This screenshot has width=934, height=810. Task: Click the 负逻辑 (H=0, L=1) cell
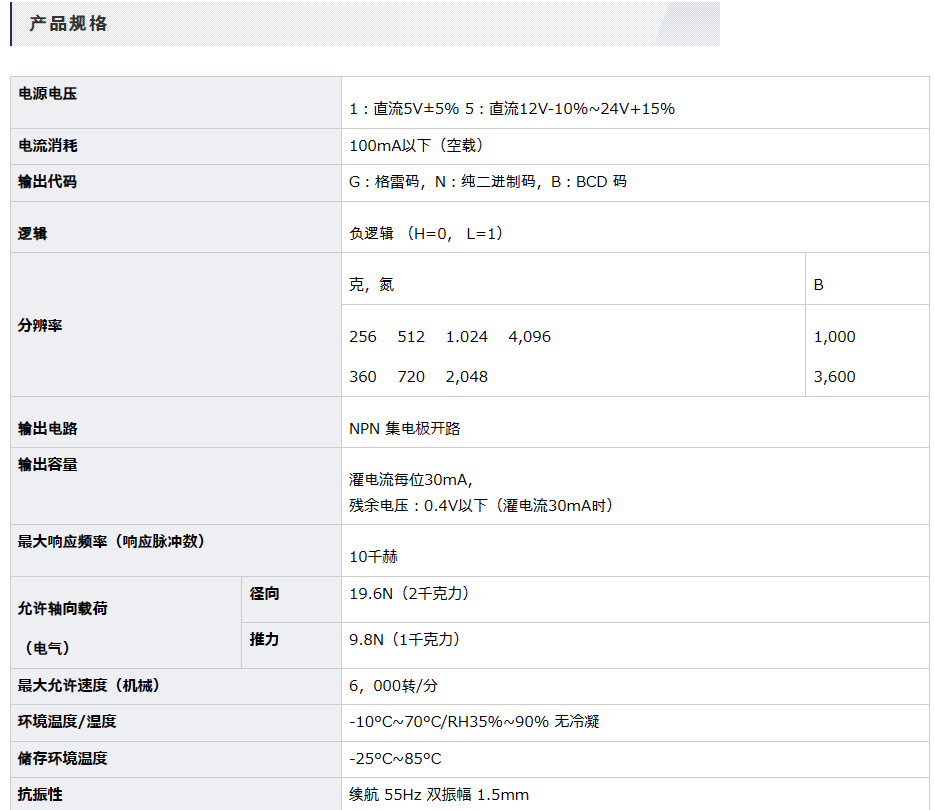426,234
